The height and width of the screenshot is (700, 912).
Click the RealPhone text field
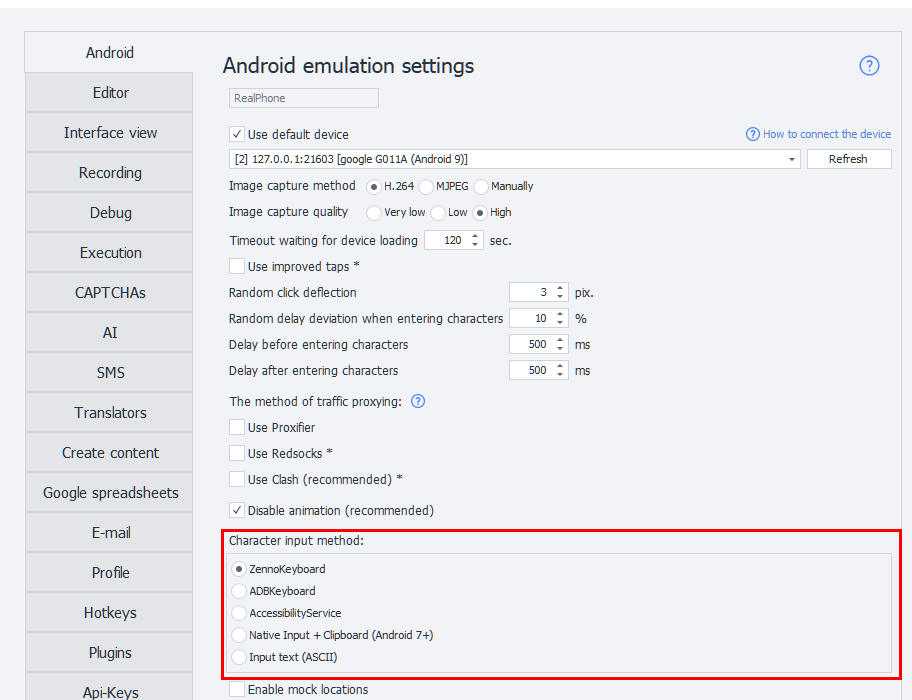(x=304, y=98)
